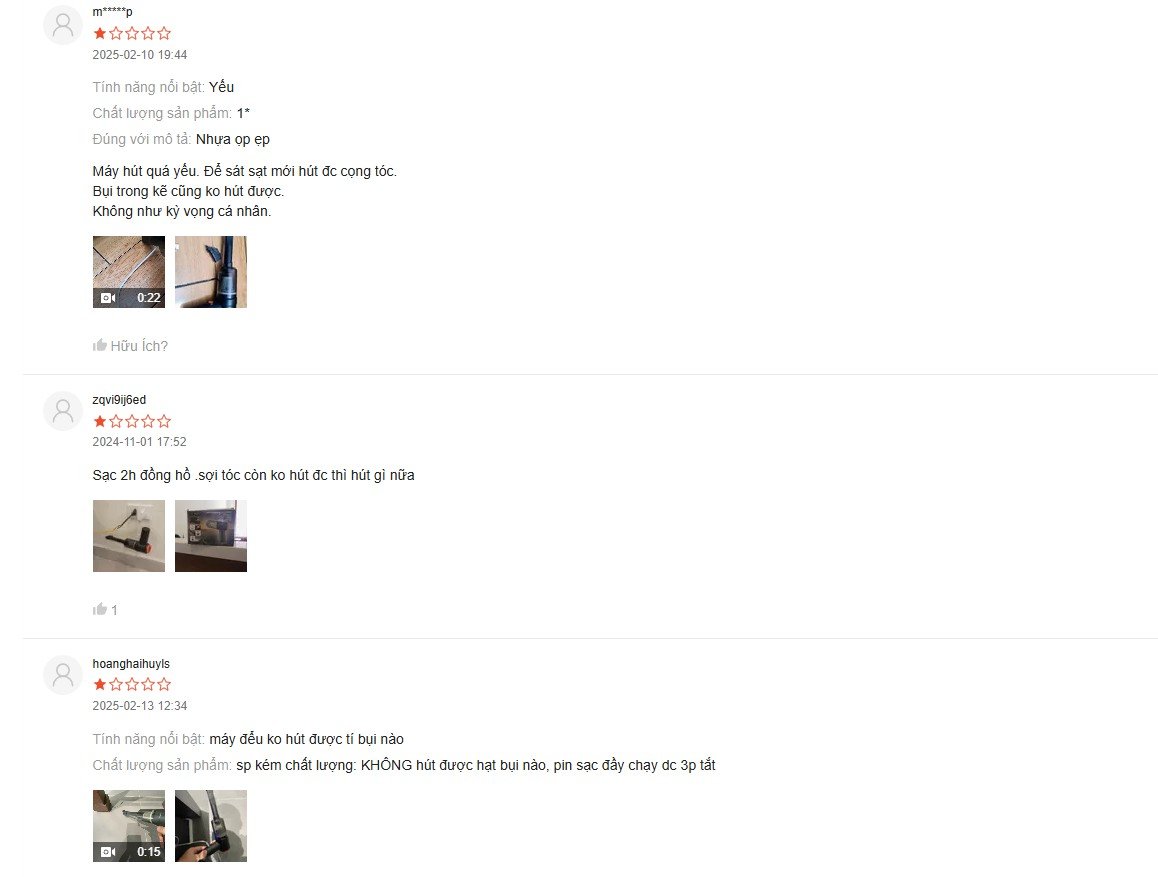Image resolution: width=1158 pixels, height=877 pixels.
Task: Click the username hoanghaihuyls
Action: (x=131, y=664)
